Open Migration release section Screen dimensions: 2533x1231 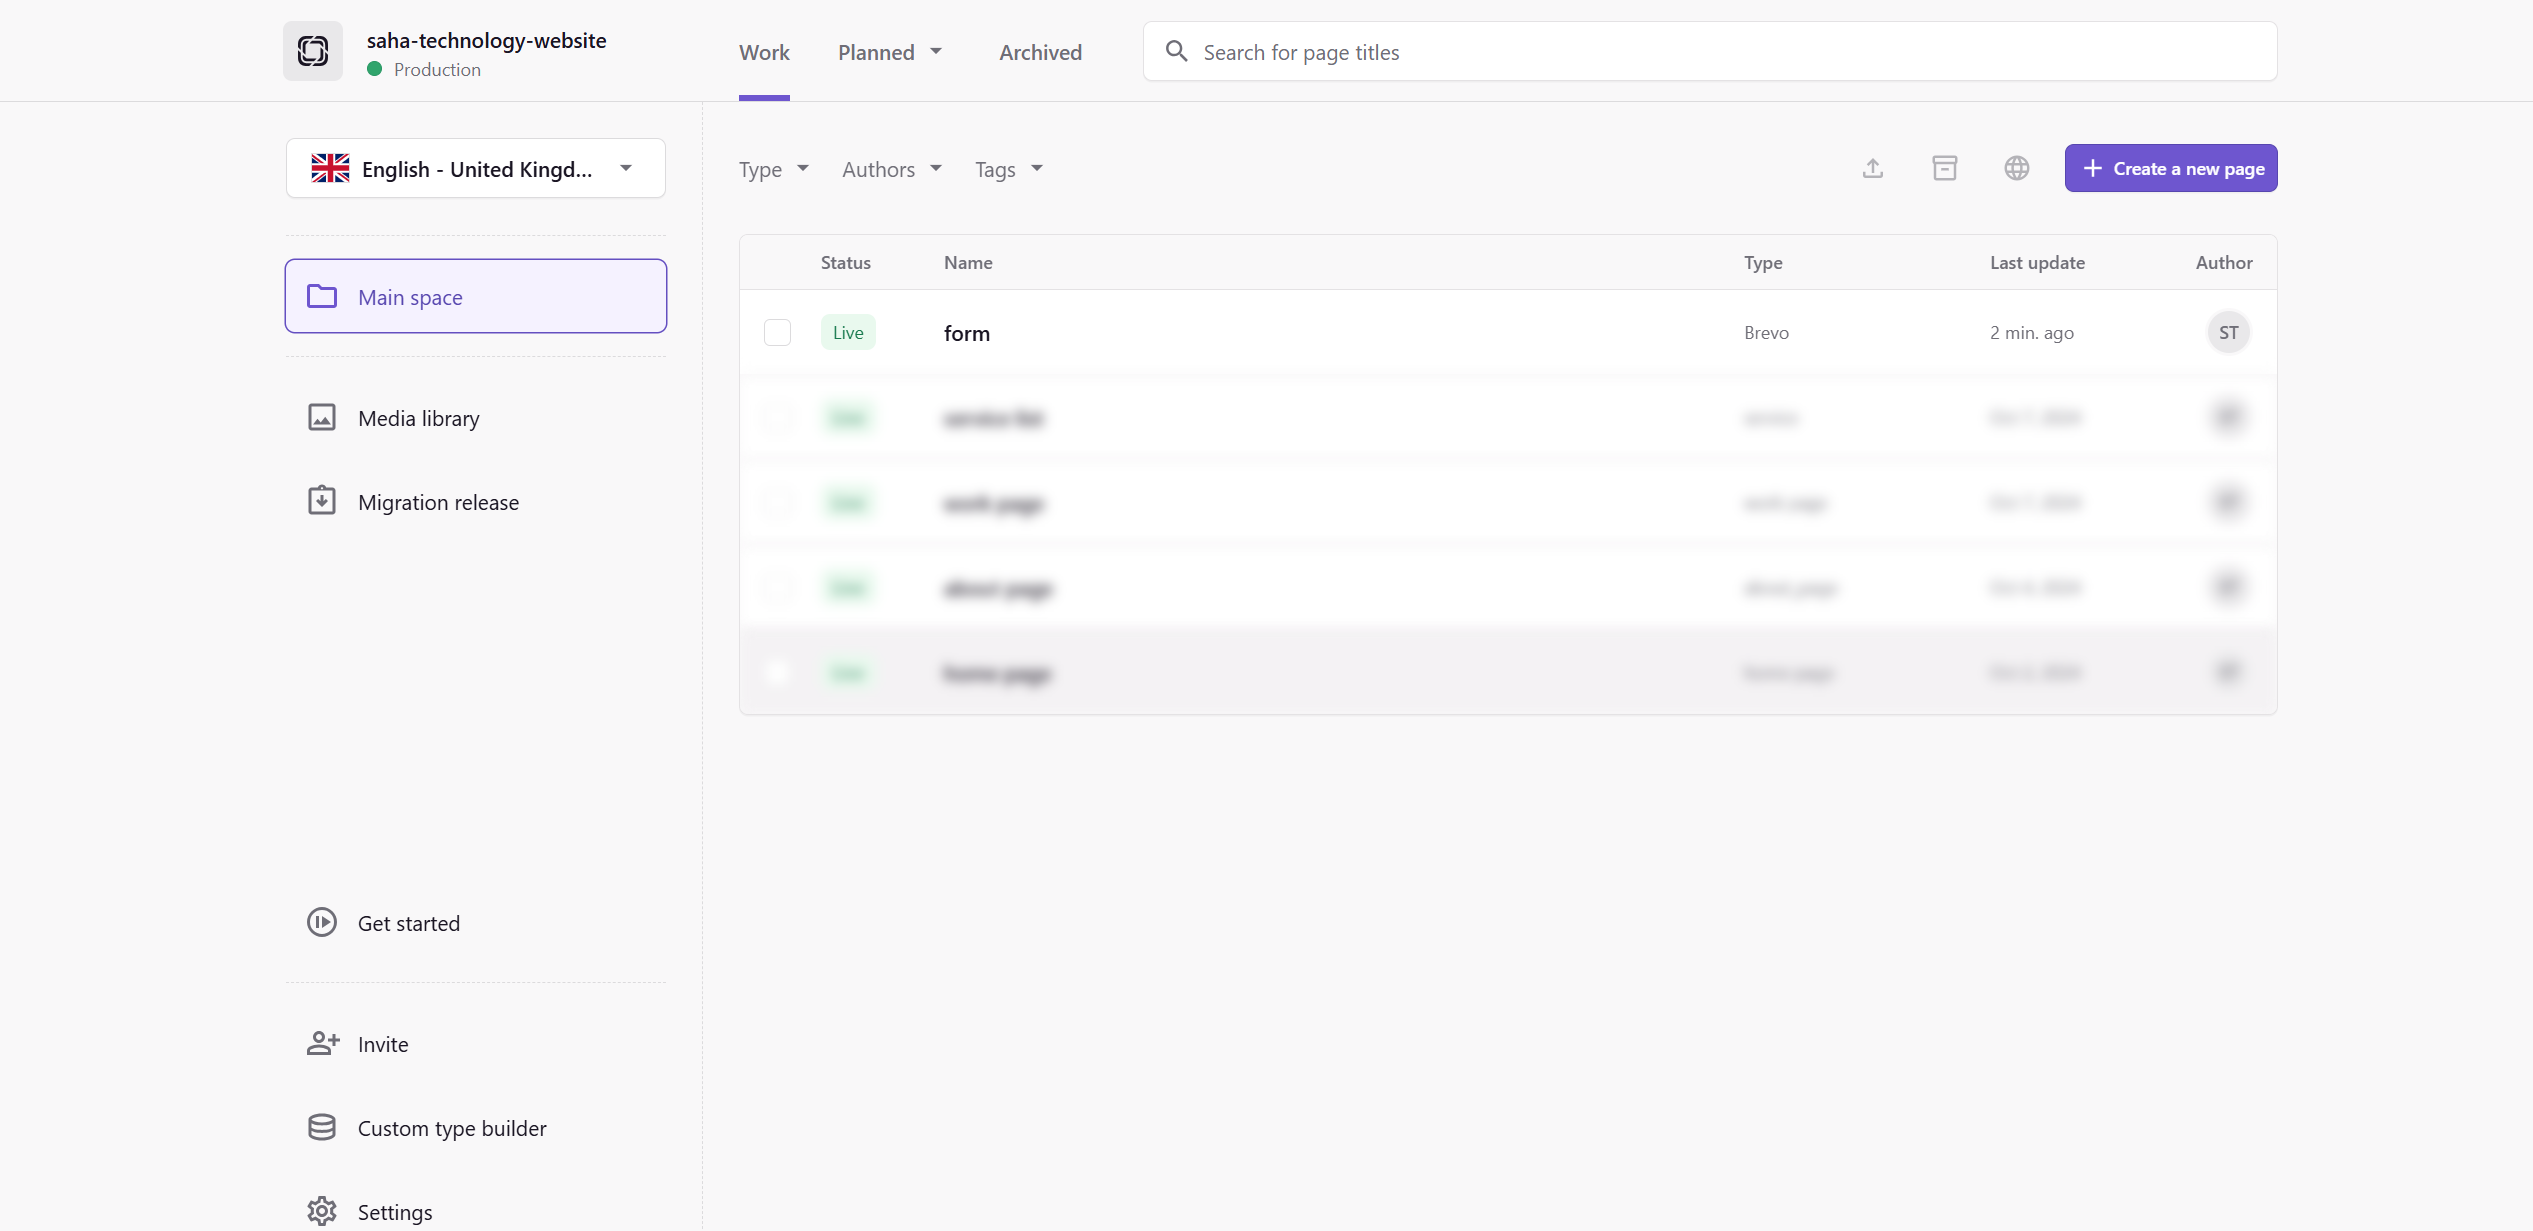coord(438,502)
